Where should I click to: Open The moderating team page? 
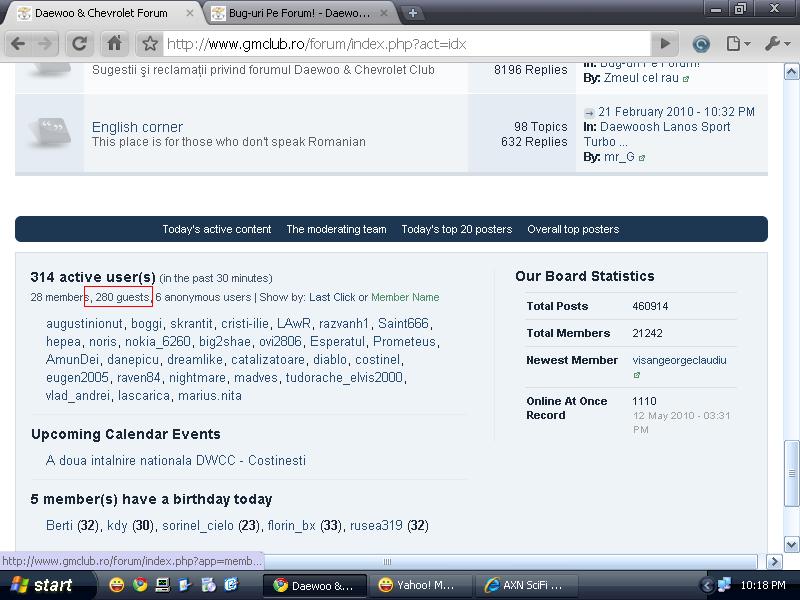(336, 229)
